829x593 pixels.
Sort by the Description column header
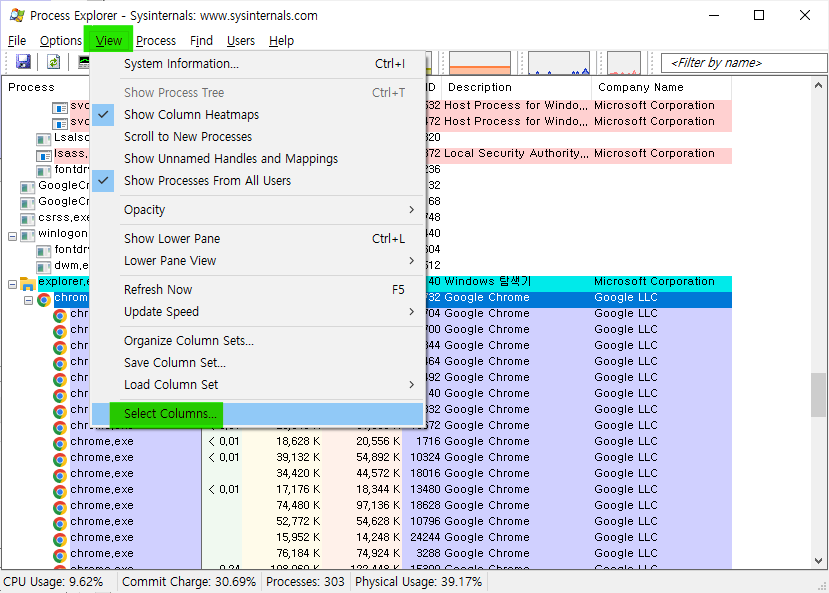516,87
